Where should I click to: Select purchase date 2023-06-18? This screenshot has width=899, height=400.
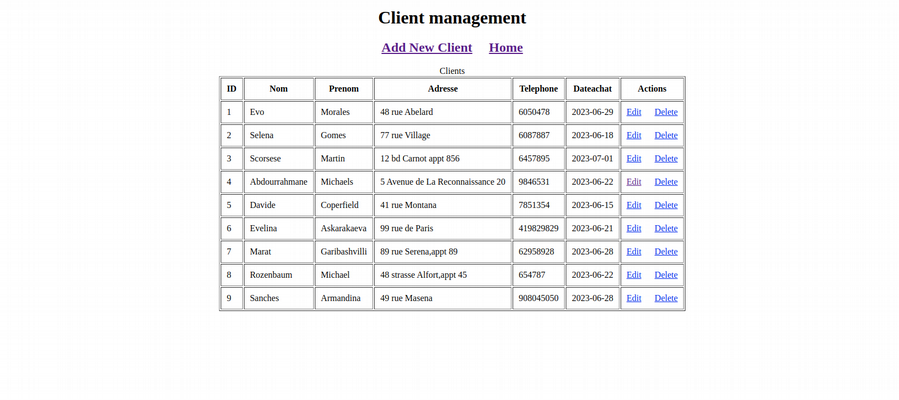pos(592,135)
